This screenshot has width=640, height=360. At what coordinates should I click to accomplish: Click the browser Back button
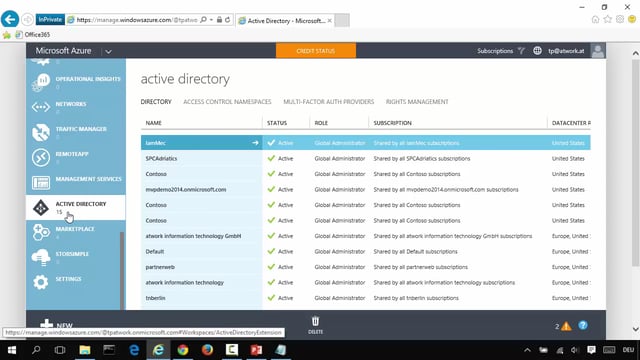point(10,19)
